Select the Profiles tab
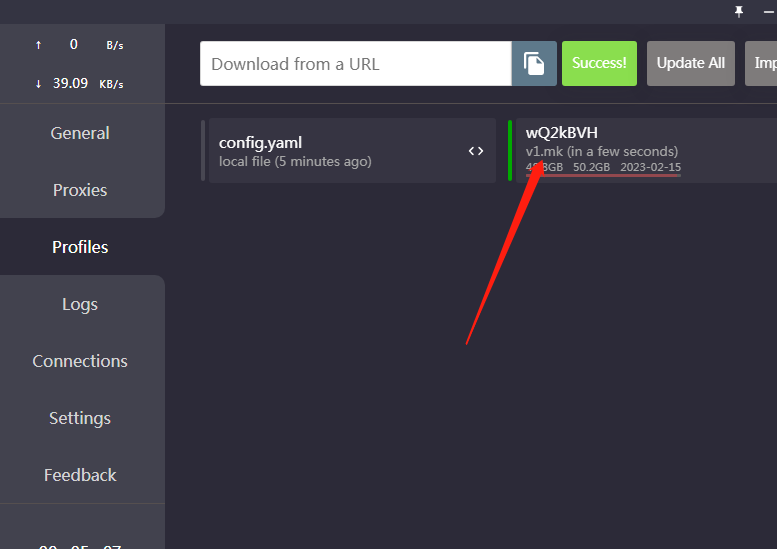The height and width of the screenshot is (549, 777). 80,247
